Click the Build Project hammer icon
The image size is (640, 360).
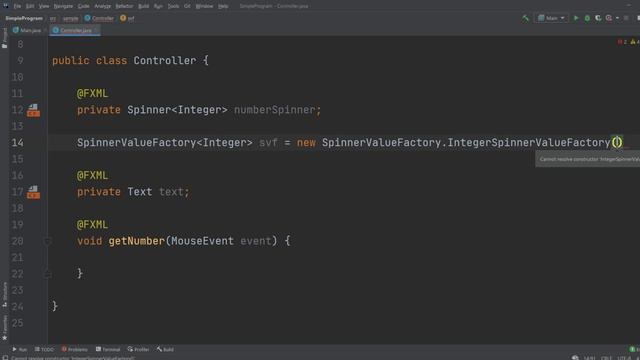point(525,18)
